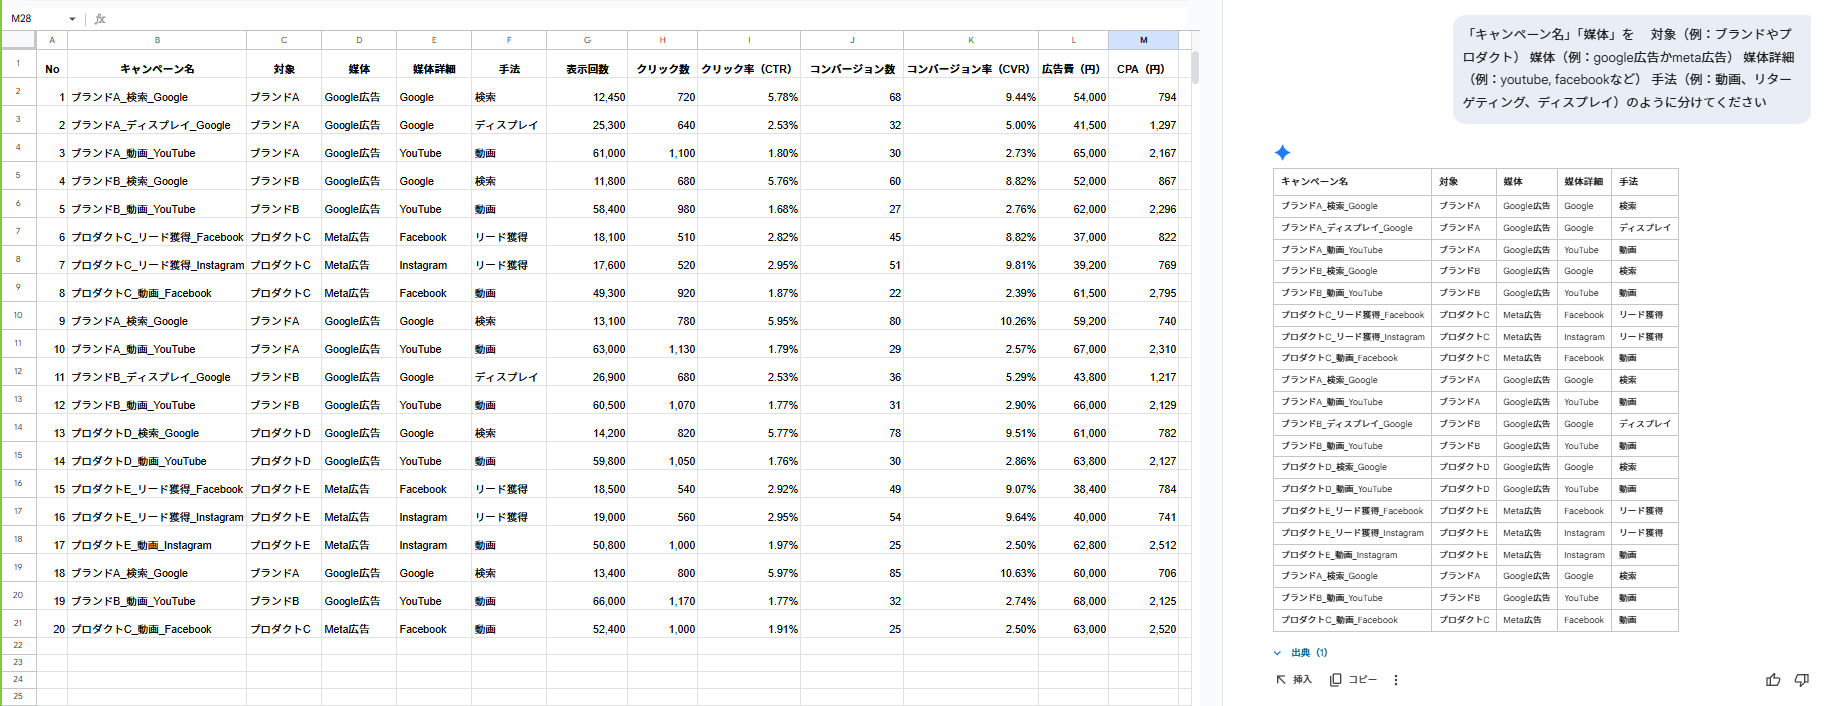Select column B header
Image resolution: width=1842 pixels, height=706 pixels.
pyautogui.click(x=157, y=40)
